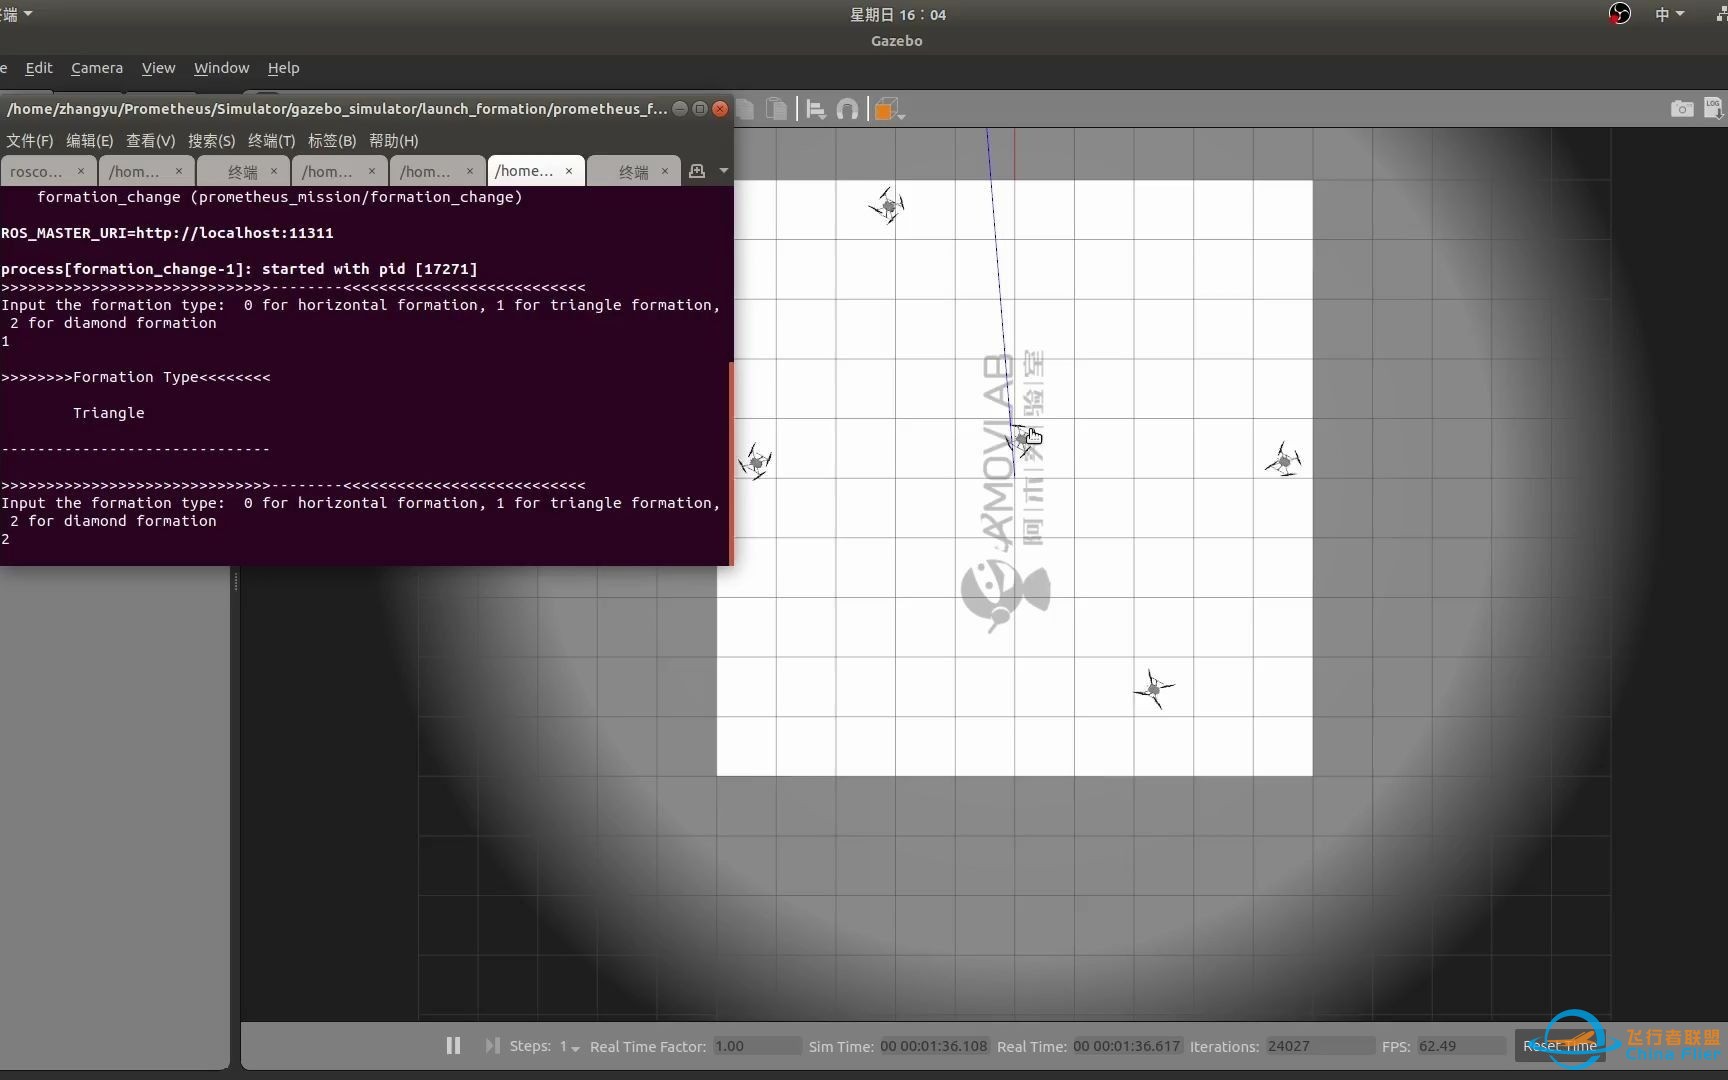This screenshot has width=1728, height=1080.
Task: Open the input method 中 indicator
Action: (1669, 14)
